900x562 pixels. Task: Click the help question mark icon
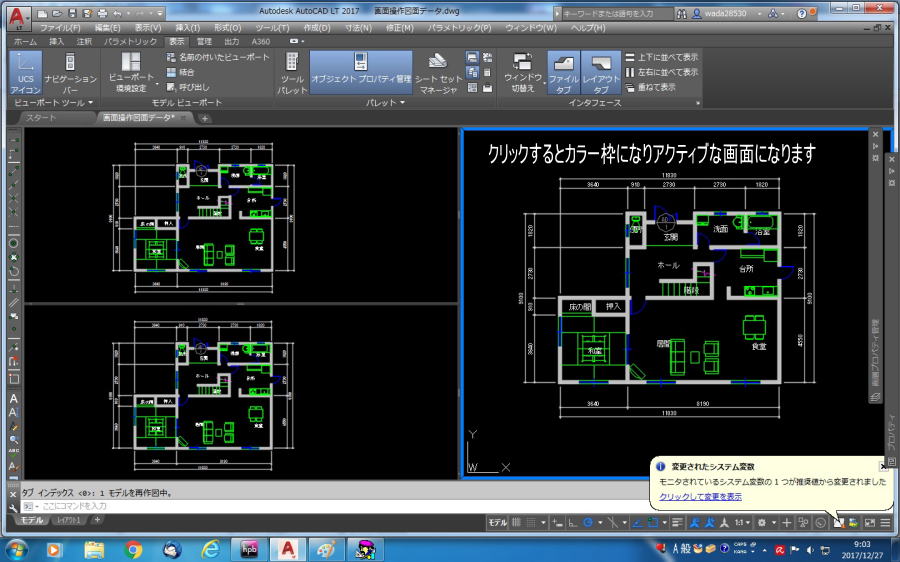pos(802,14)
